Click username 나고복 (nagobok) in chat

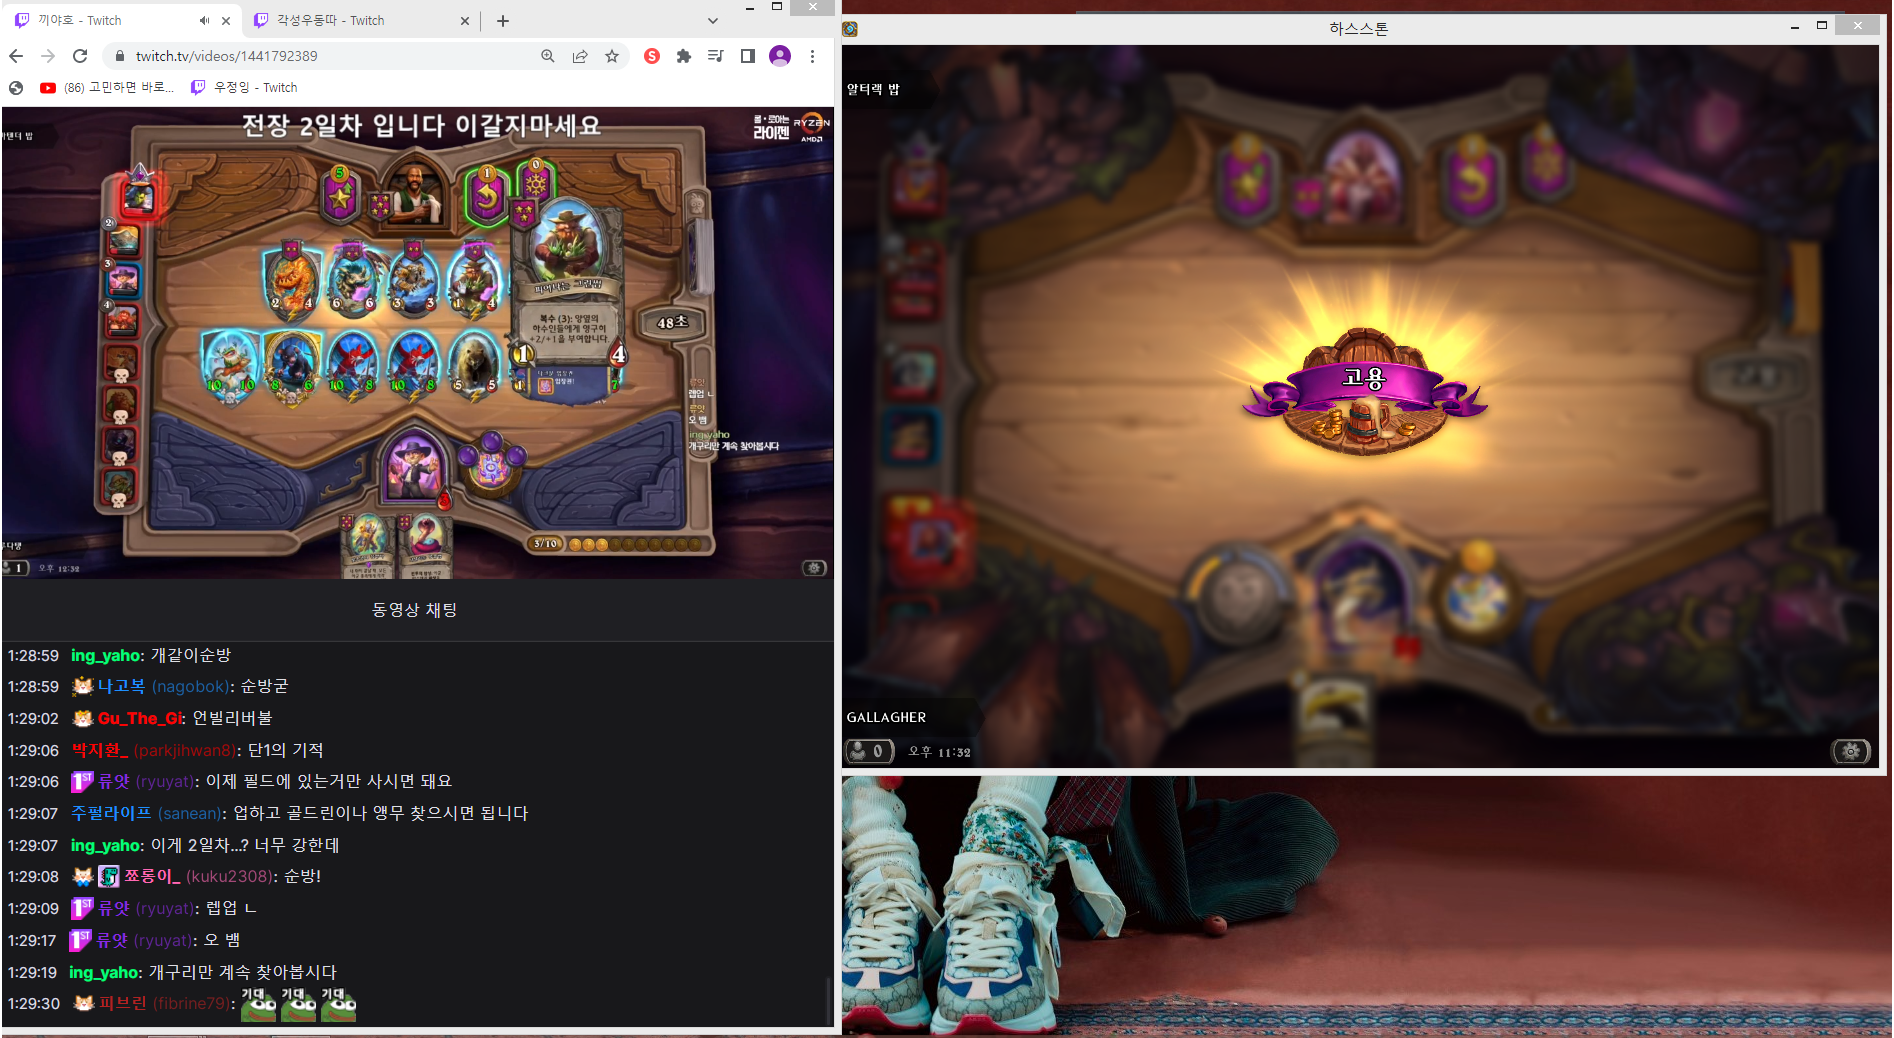(166, 687)
